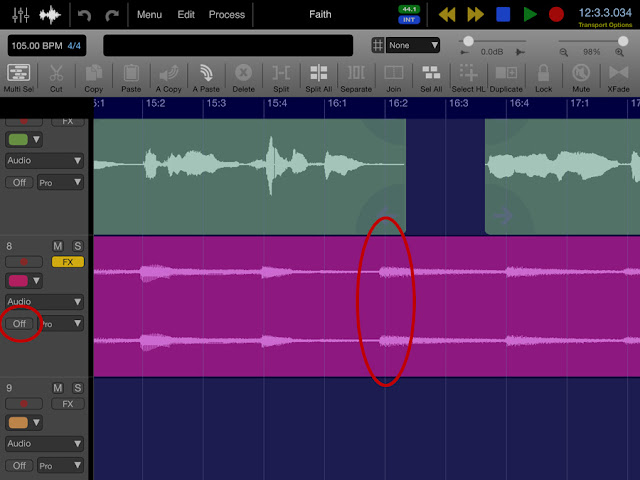Click the Lock region tool
Image resolution: width=640 pixels, height=480 pixels.
(543, 78)
